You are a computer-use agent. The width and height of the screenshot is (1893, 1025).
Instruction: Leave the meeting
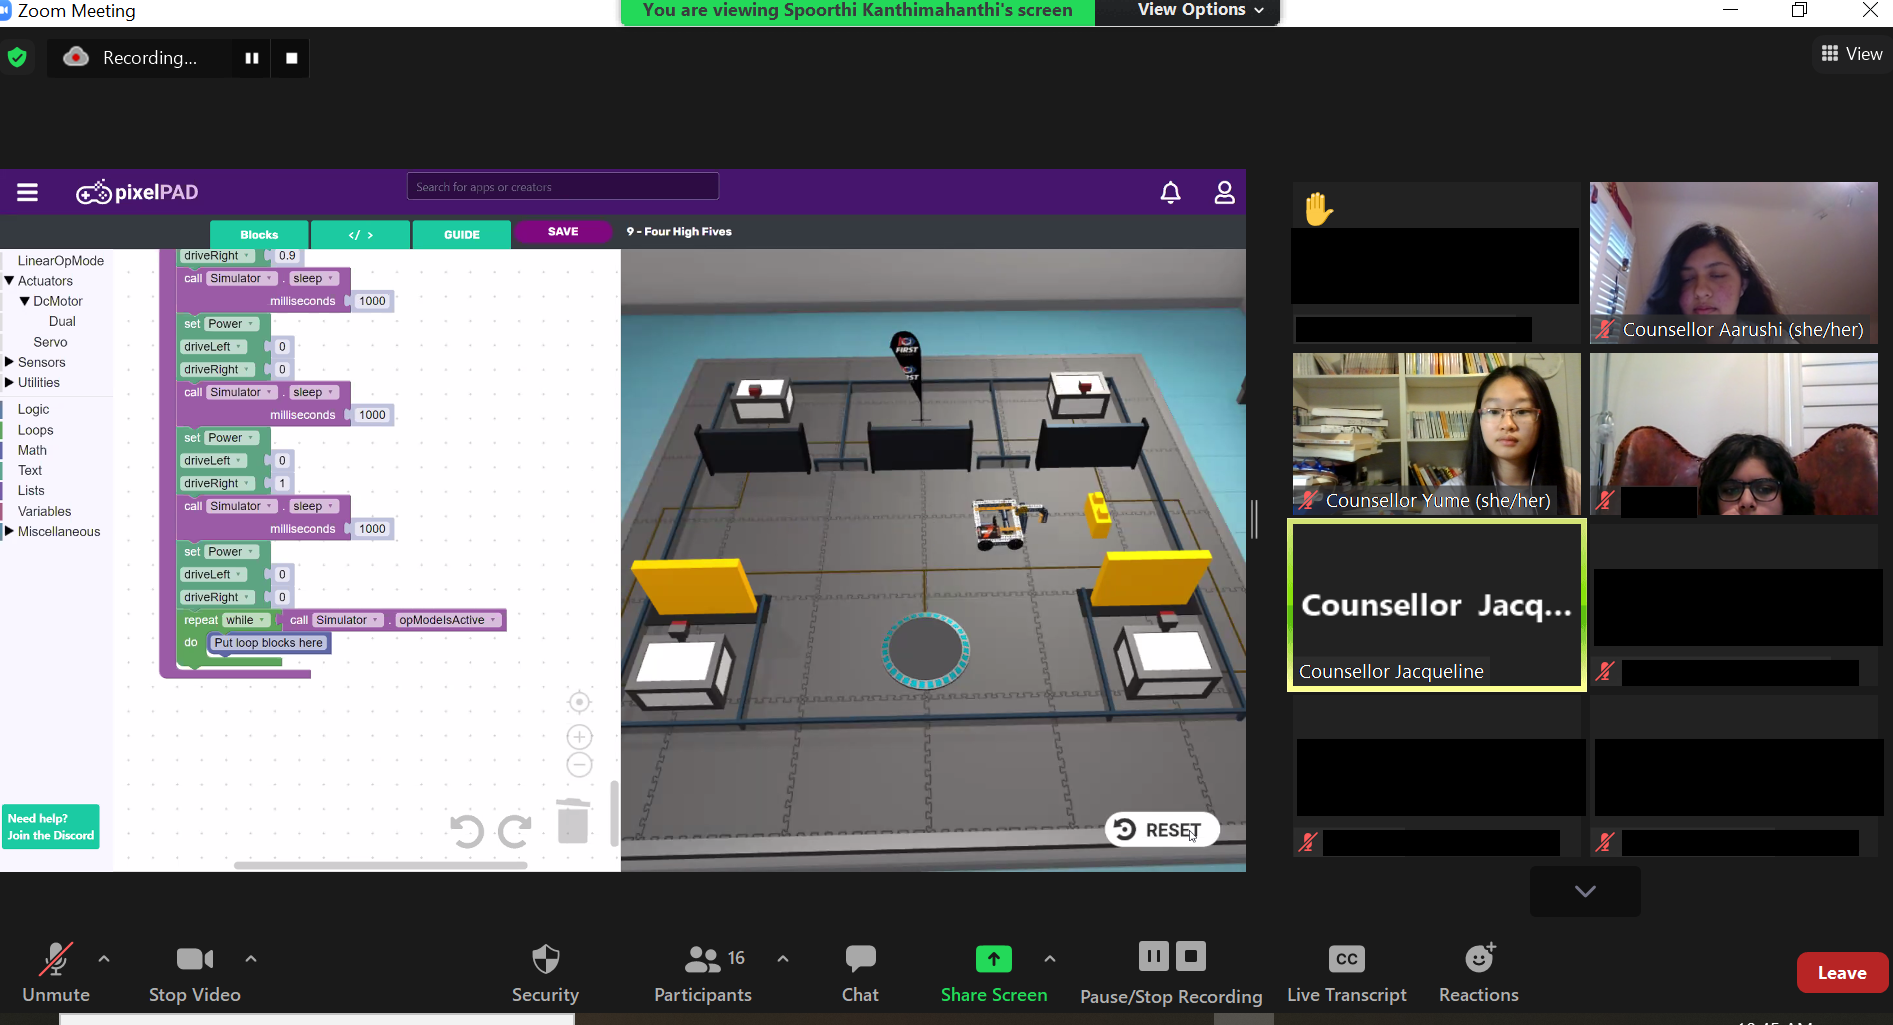[1842, 973]
